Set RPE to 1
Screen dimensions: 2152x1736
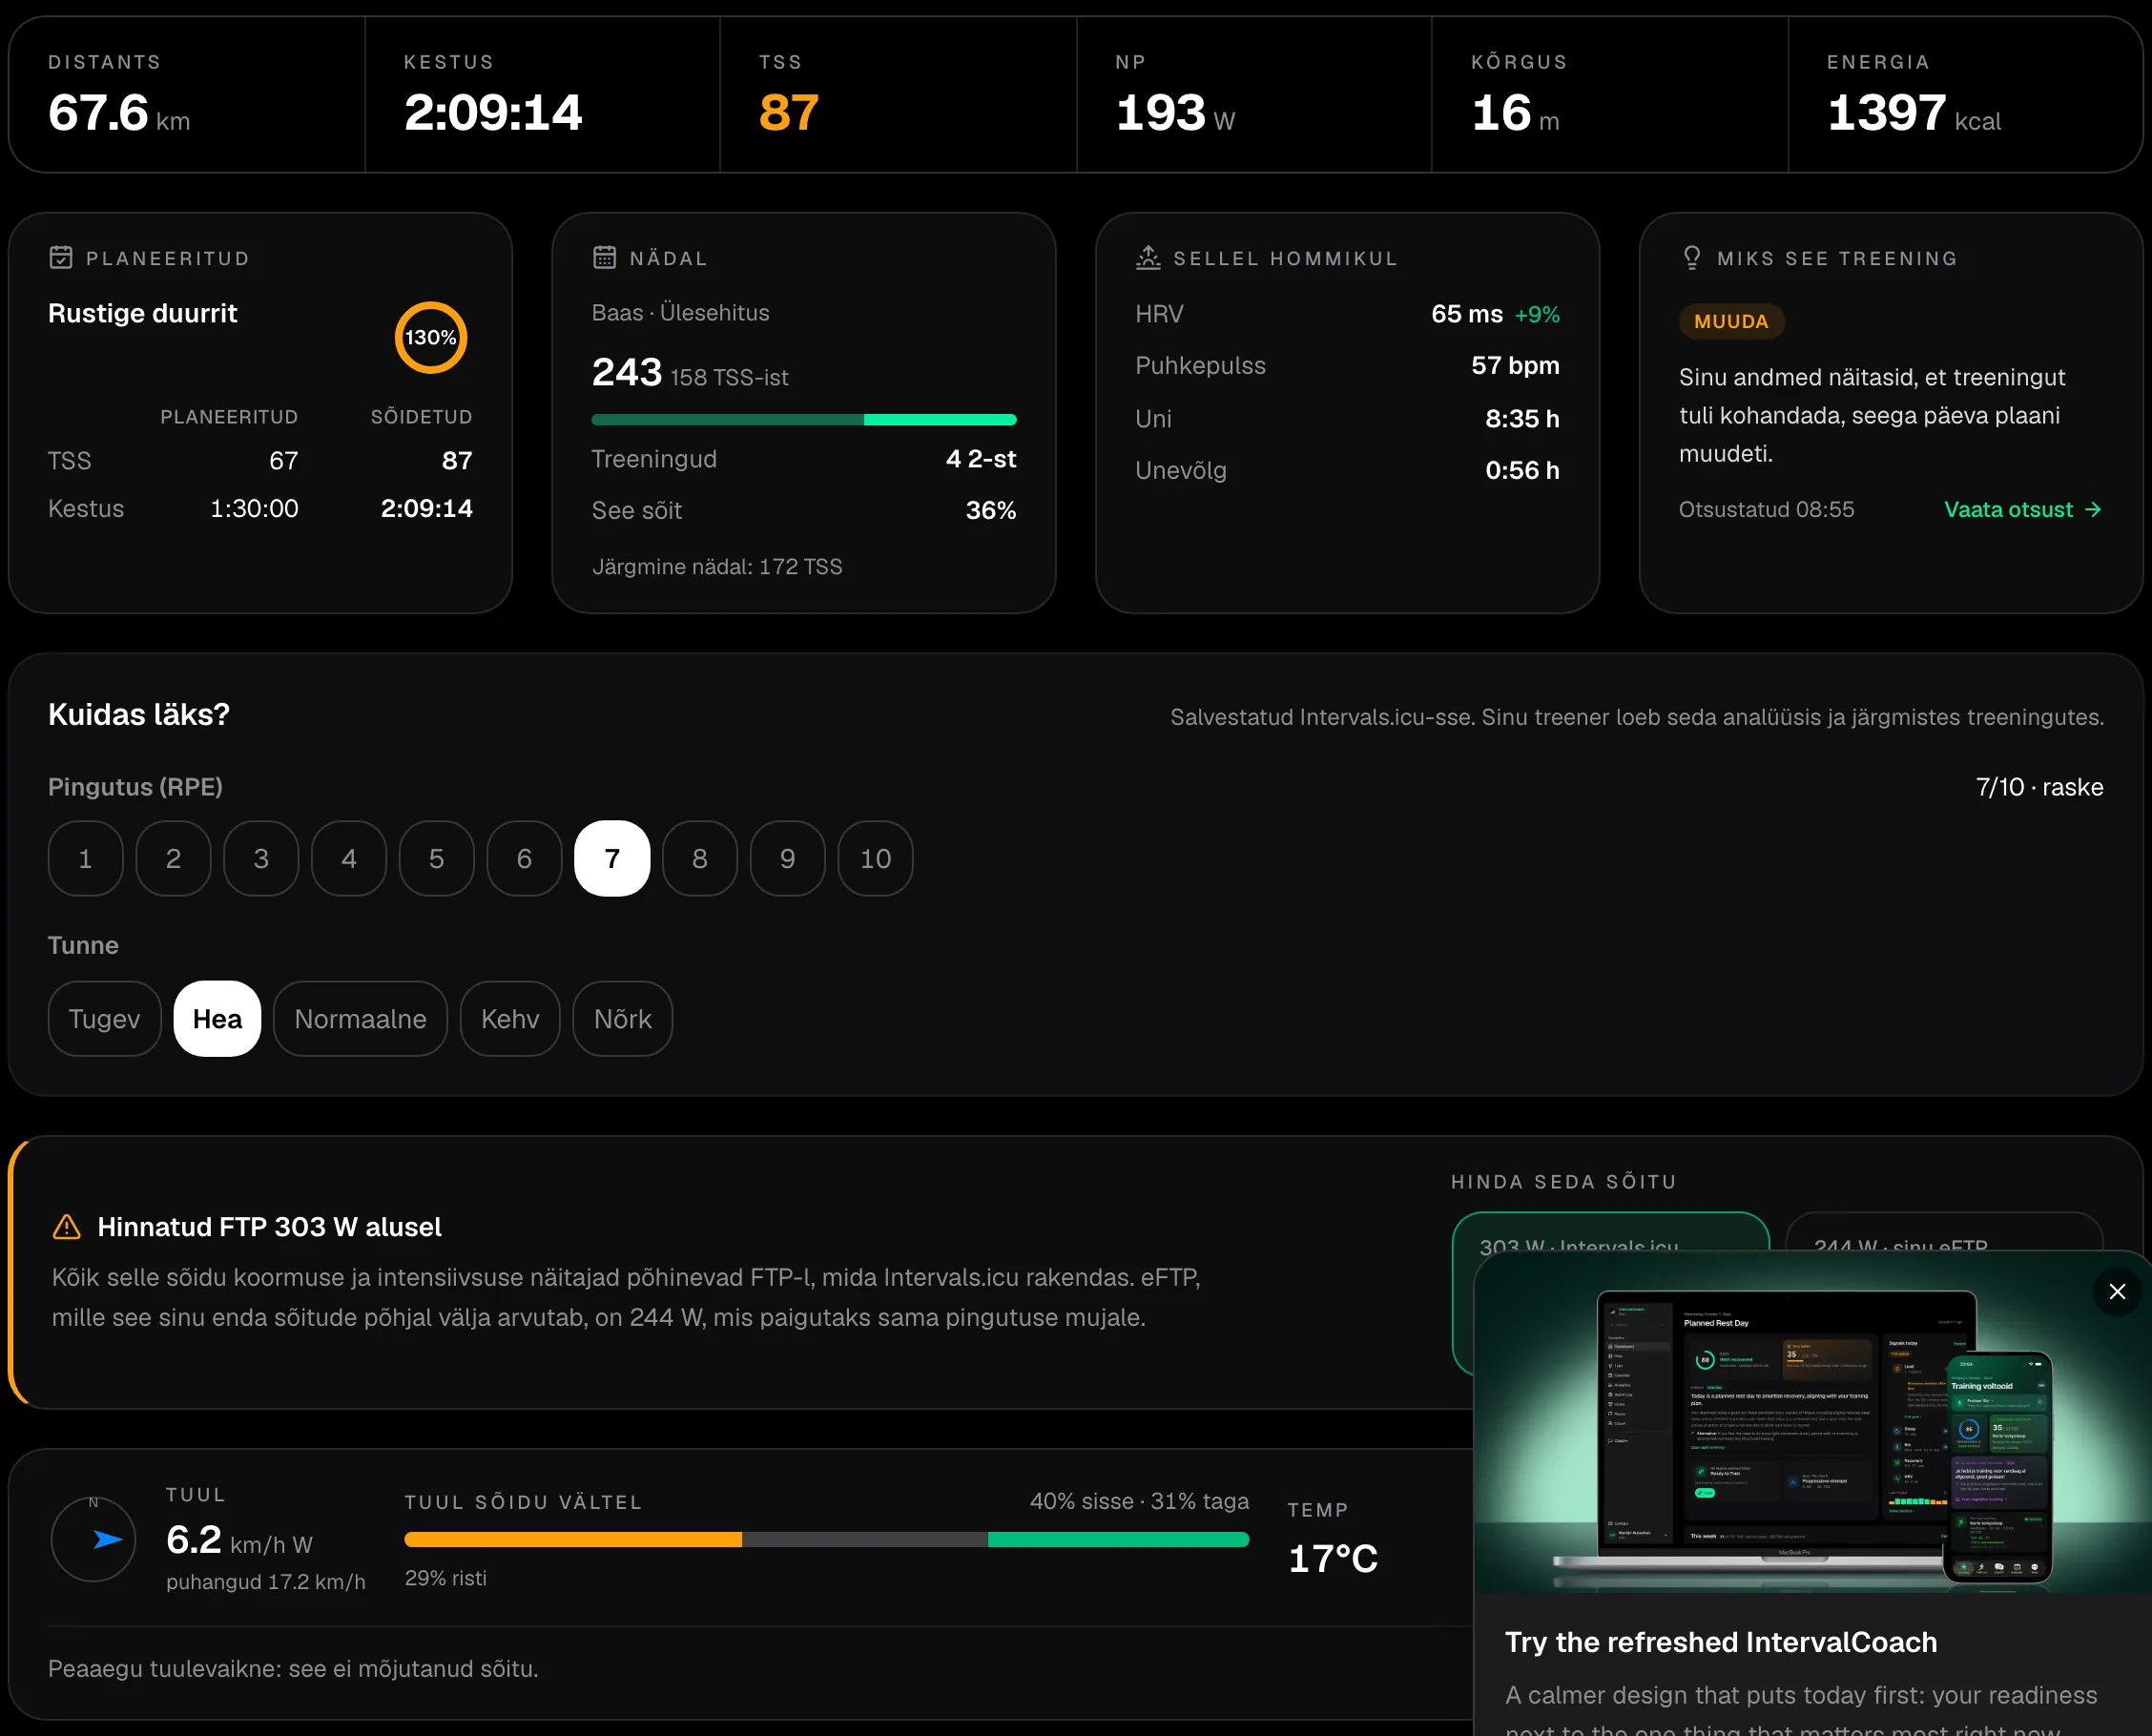(x=85, y=859)
